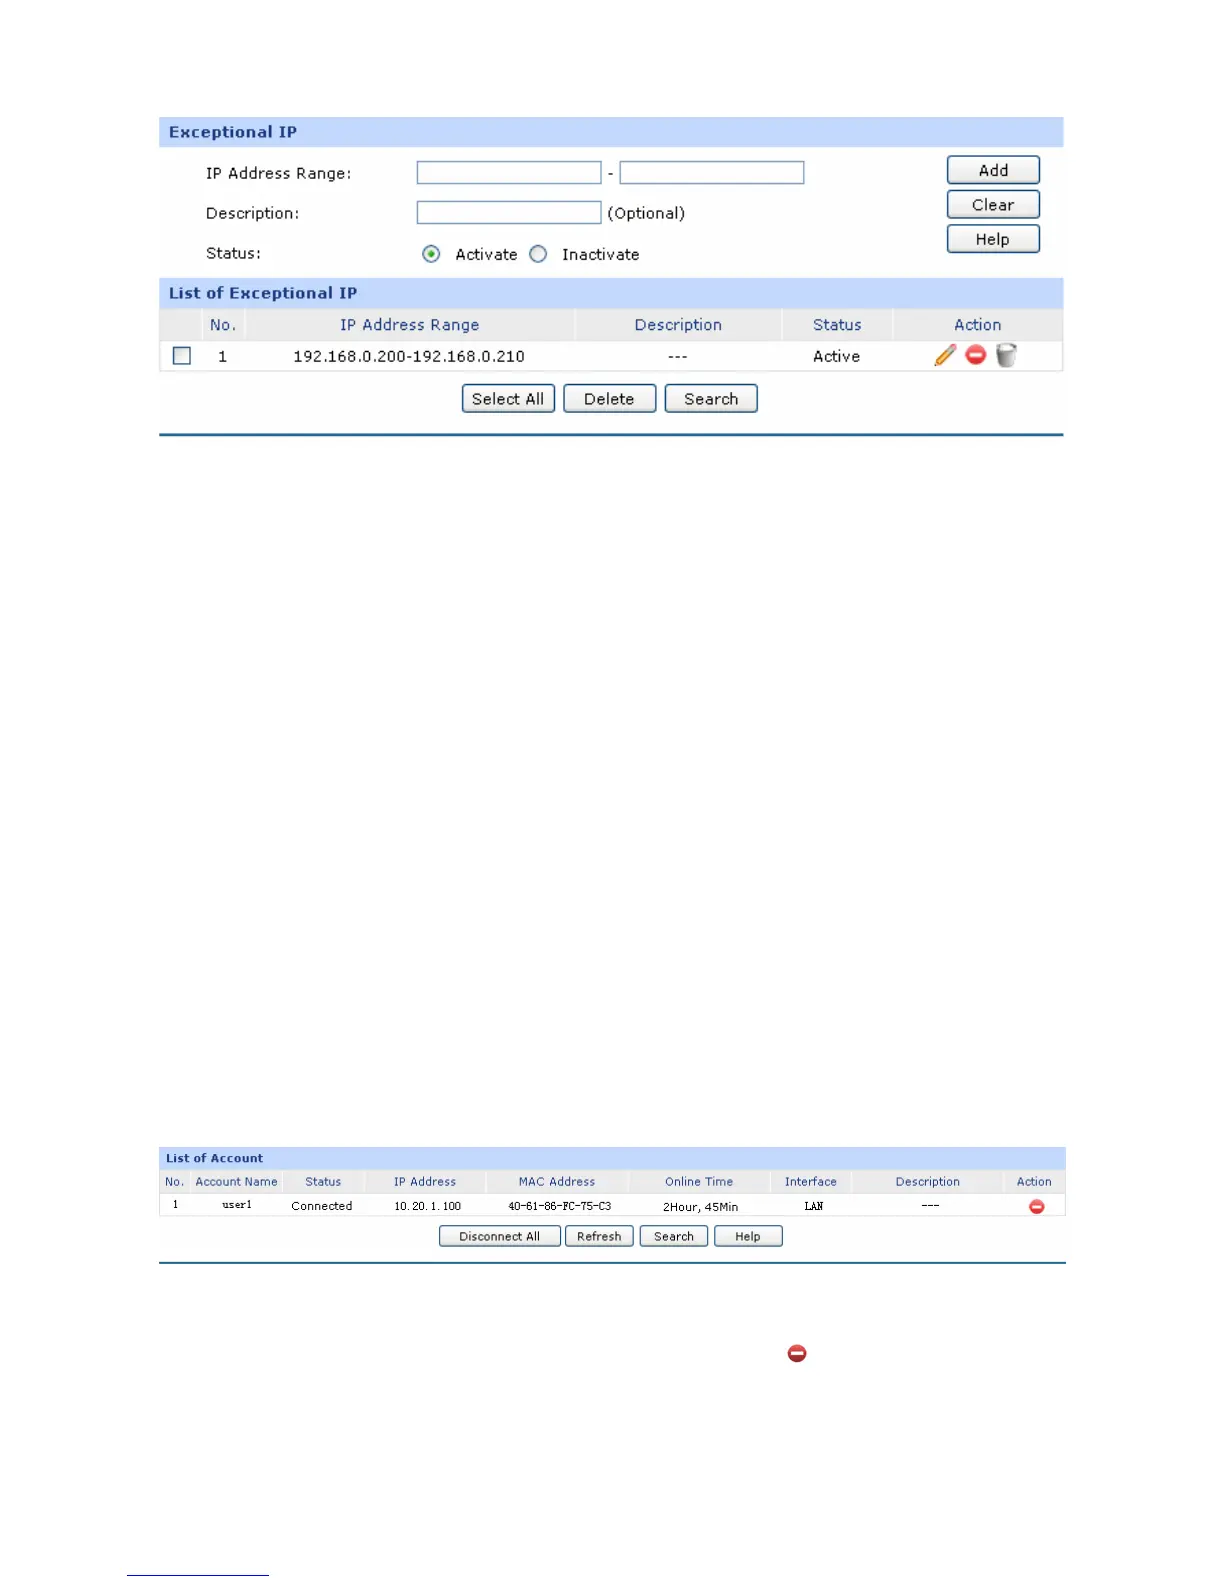
Task: Disconnect user1 using the red action icon
Action: (1037, 1207)
